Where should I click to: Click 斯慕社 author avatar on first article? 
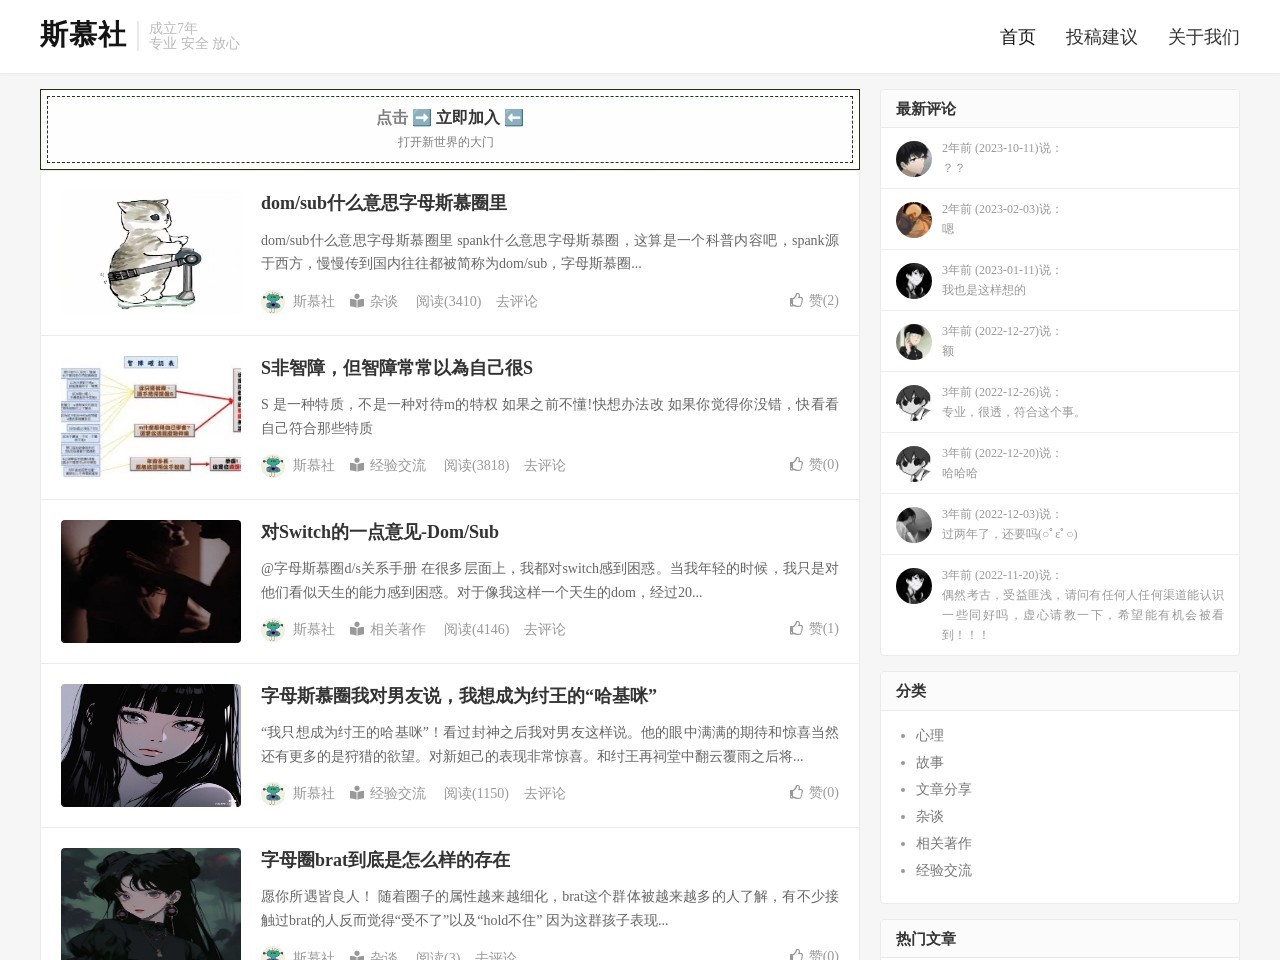pos(272,301)
